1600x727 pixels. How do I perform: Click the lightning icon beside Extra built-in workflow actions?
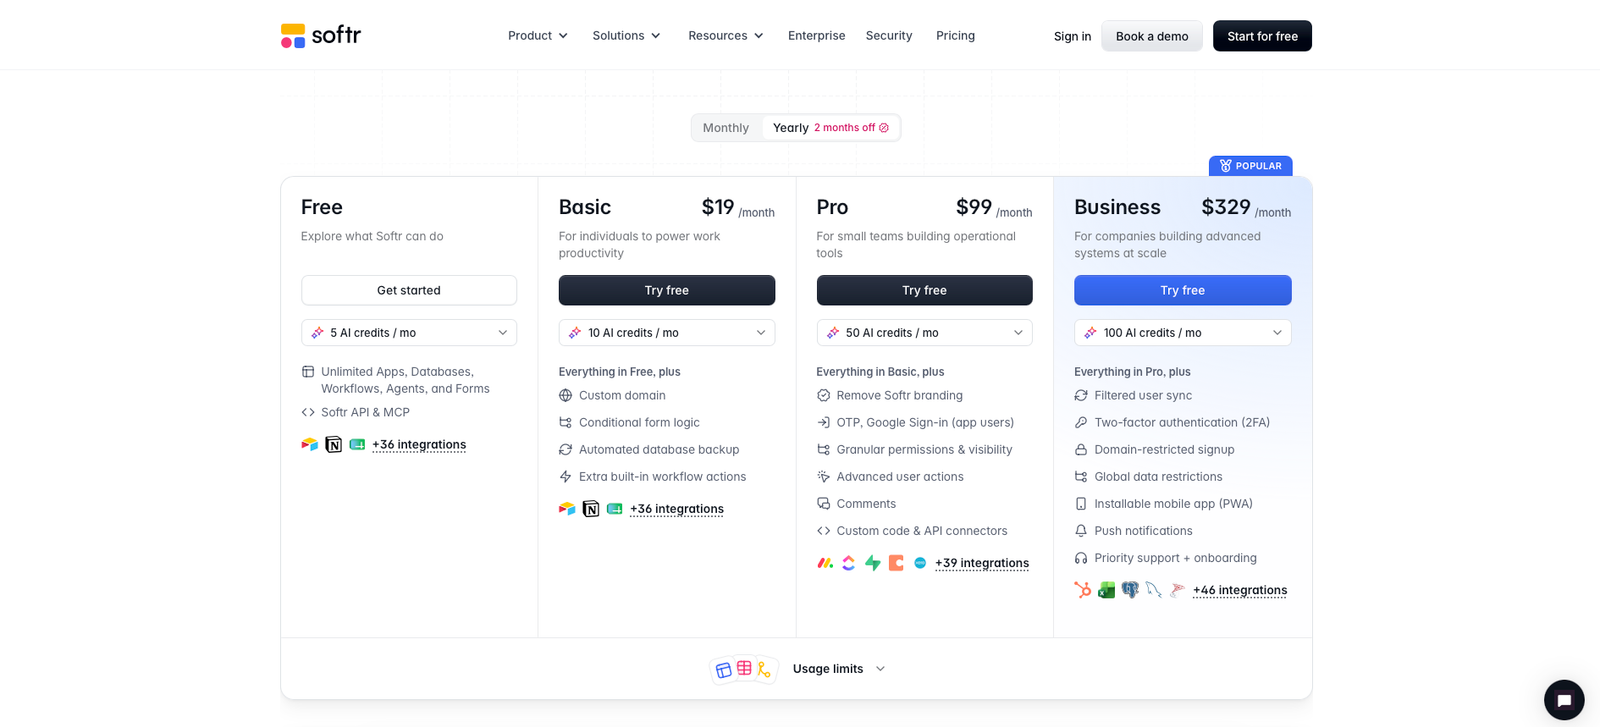566,477
